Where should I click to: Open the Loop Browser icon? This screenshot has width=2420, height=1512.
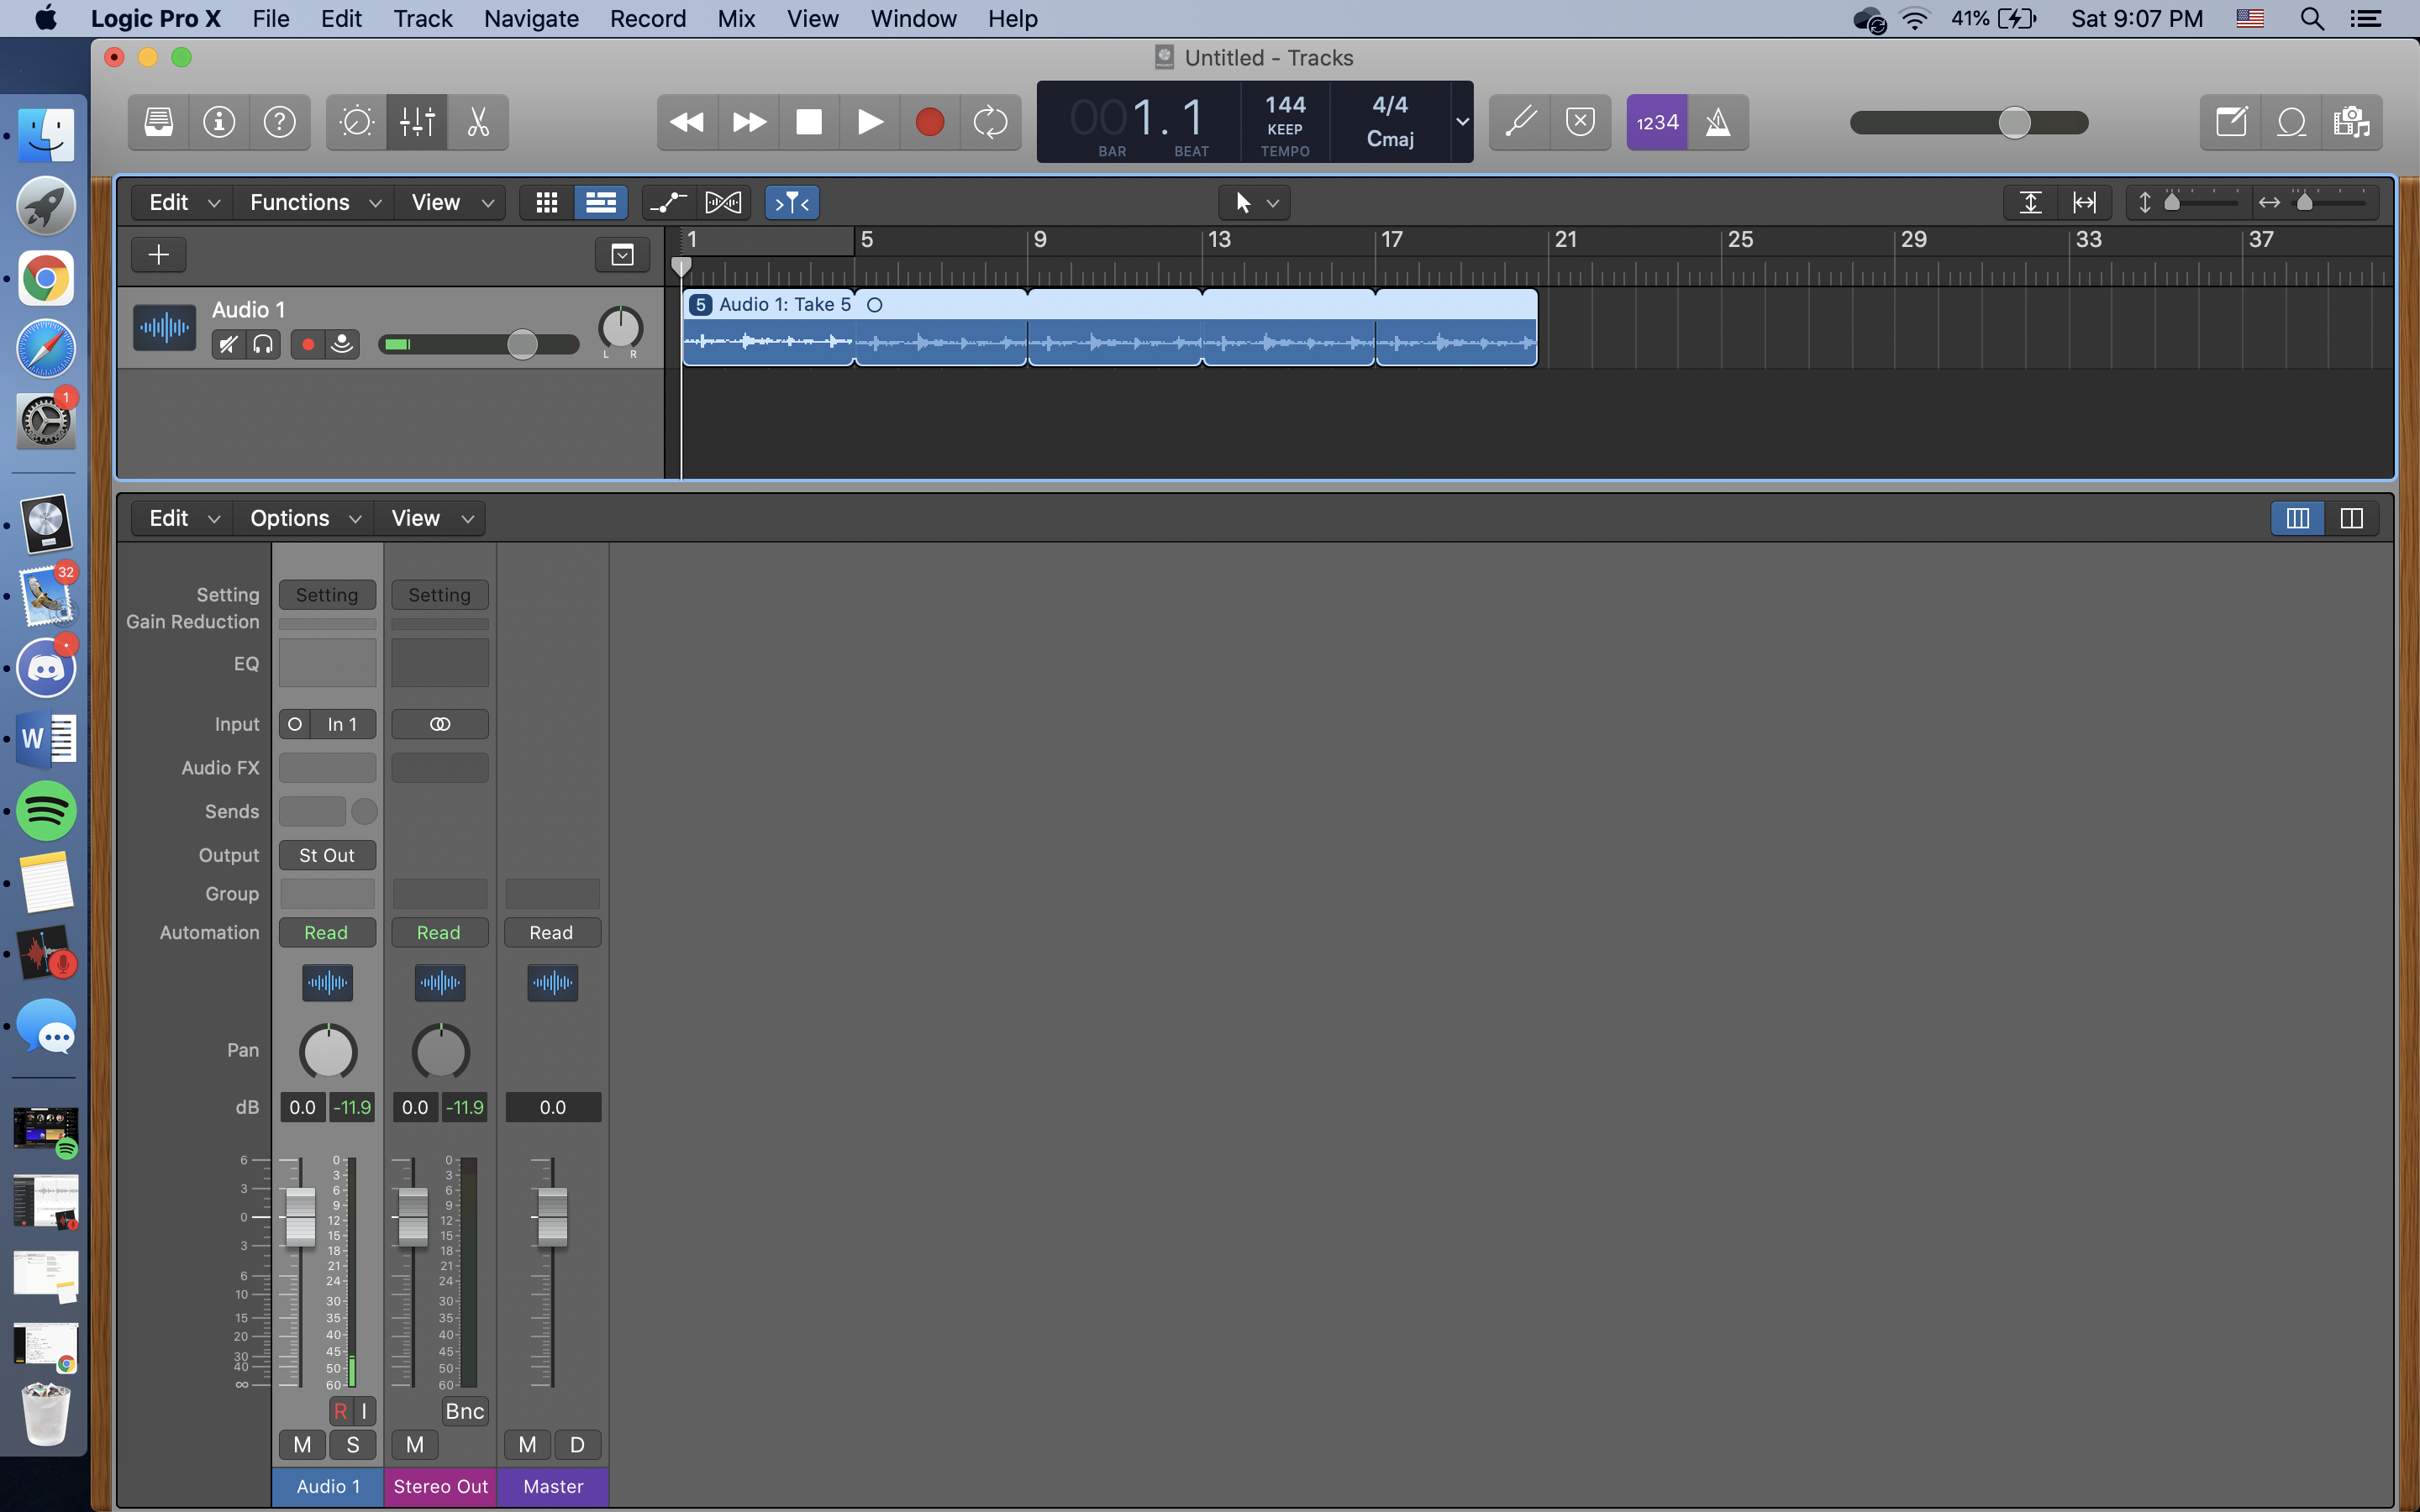(x=2291, y=122)
